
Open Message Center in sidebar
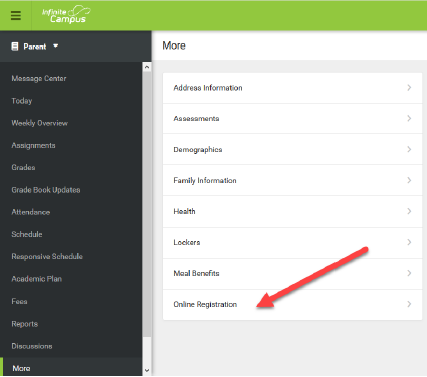[x=39, y=78]
